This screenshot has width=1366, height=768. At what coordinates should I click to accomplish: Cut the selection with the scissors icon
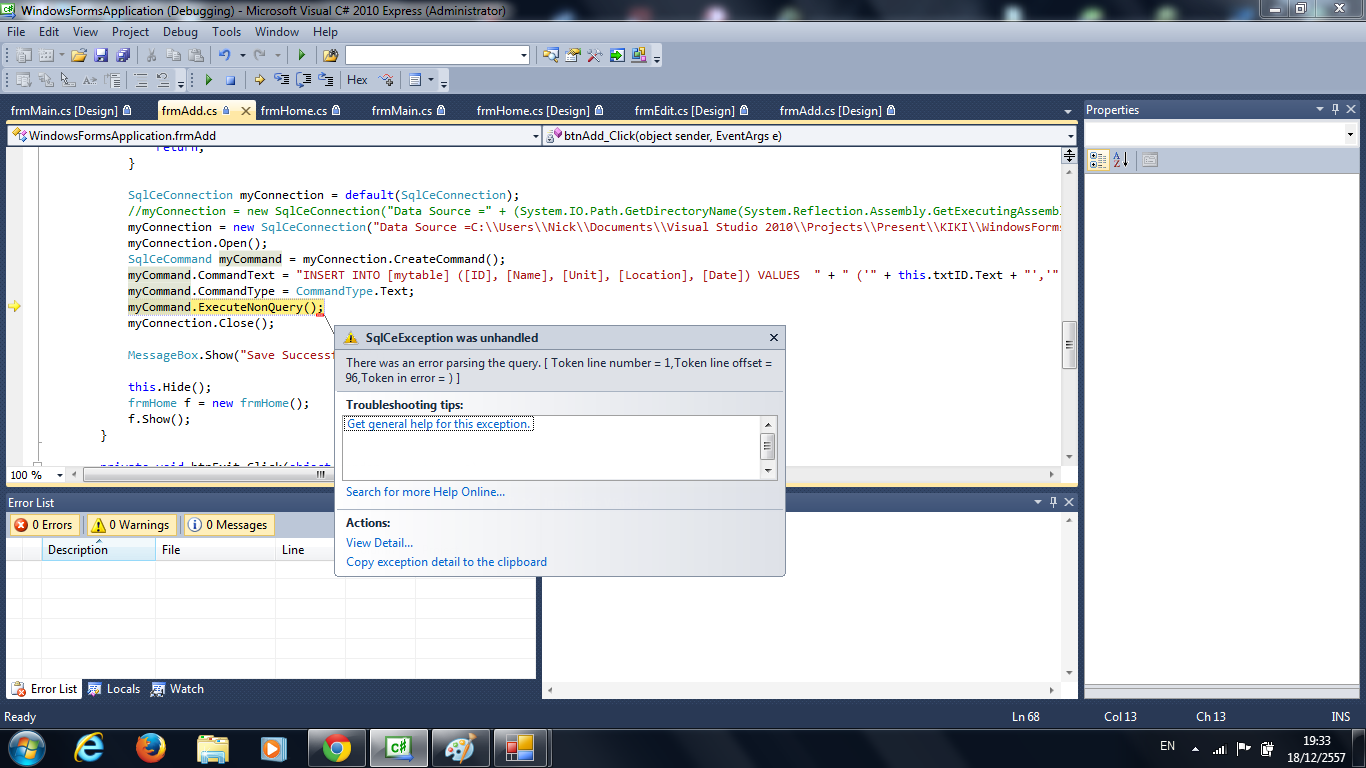[x=152, y=55]
